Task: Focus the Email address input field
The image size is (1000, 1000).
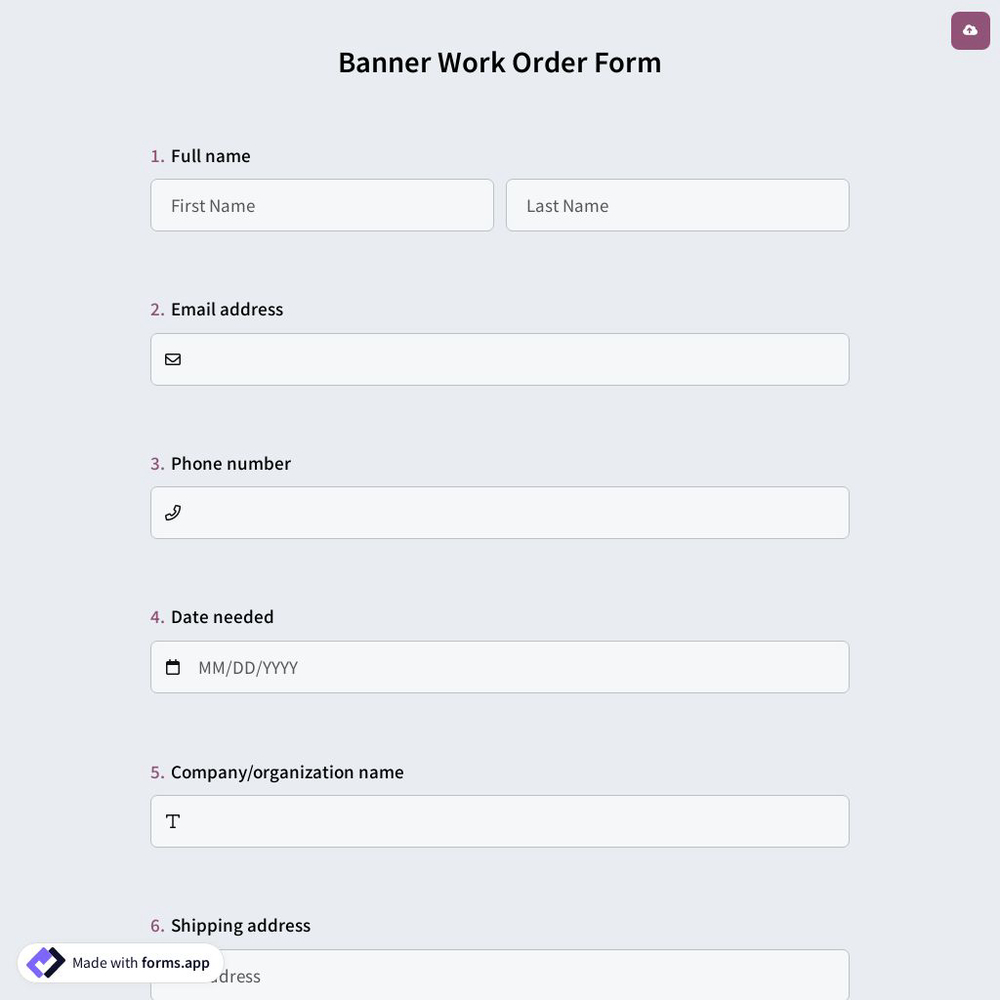Action: click(500, 358)
